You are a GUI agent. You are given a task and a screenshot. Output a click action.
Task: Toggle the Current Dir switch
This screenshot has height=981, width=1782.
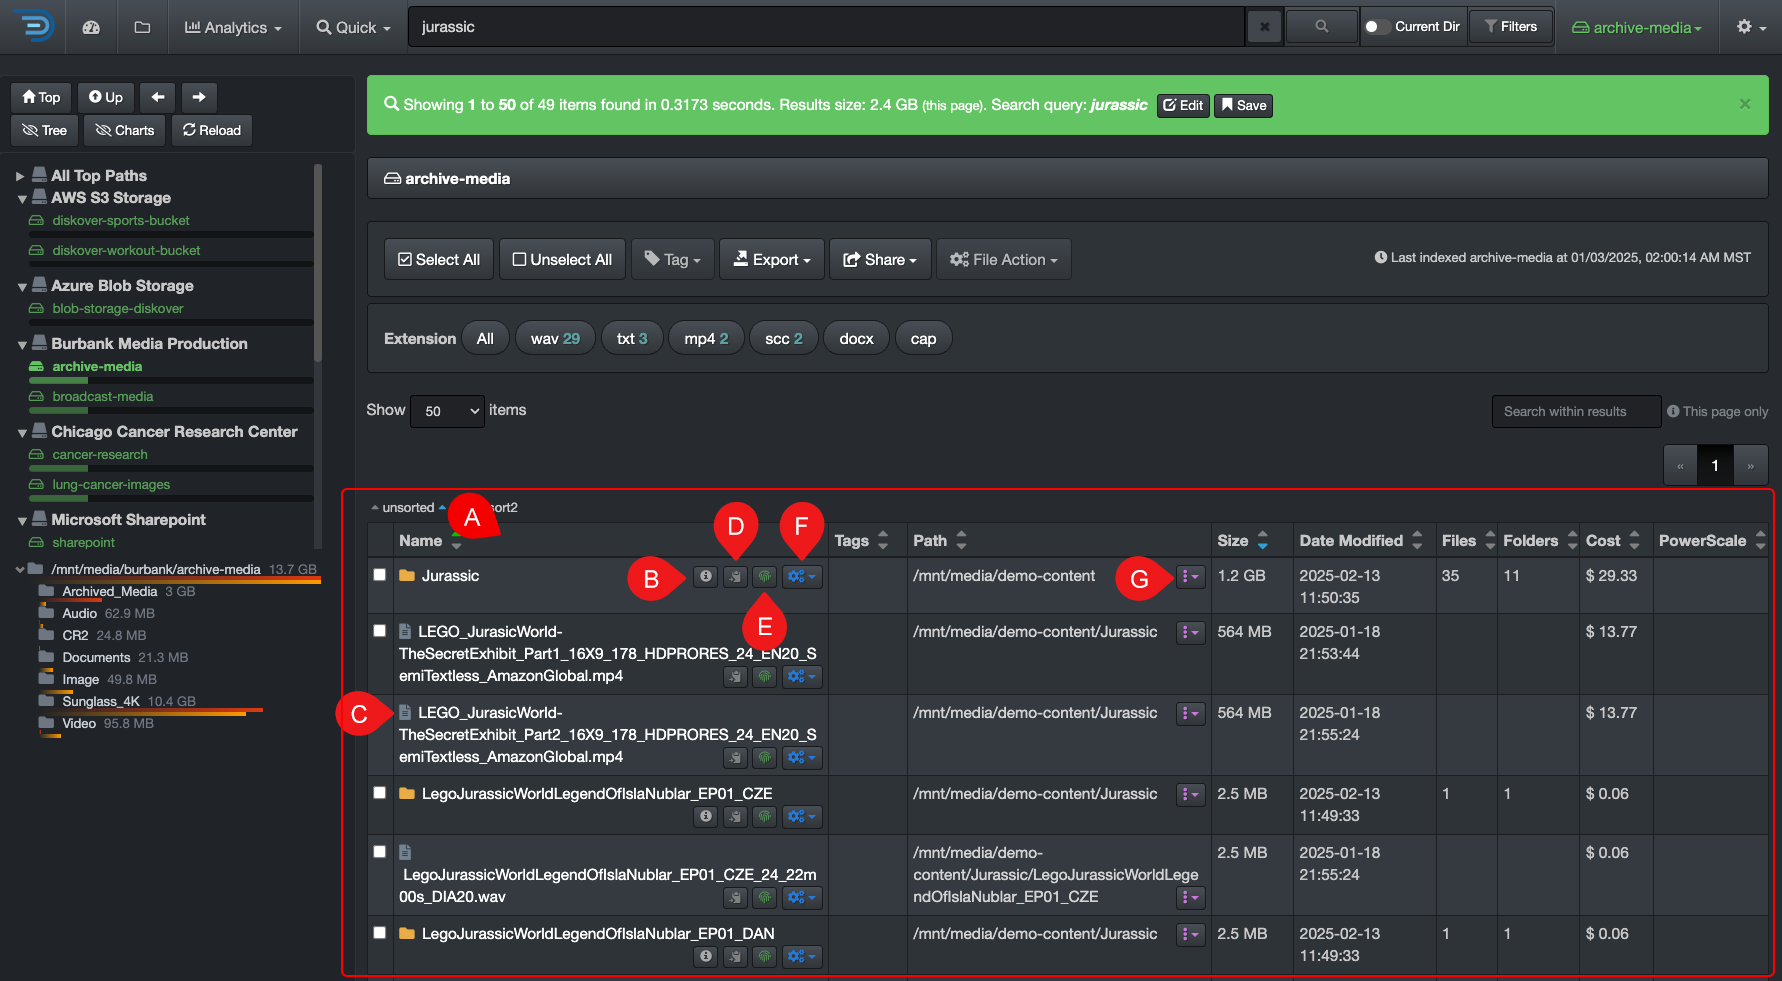pos(1376,27)
